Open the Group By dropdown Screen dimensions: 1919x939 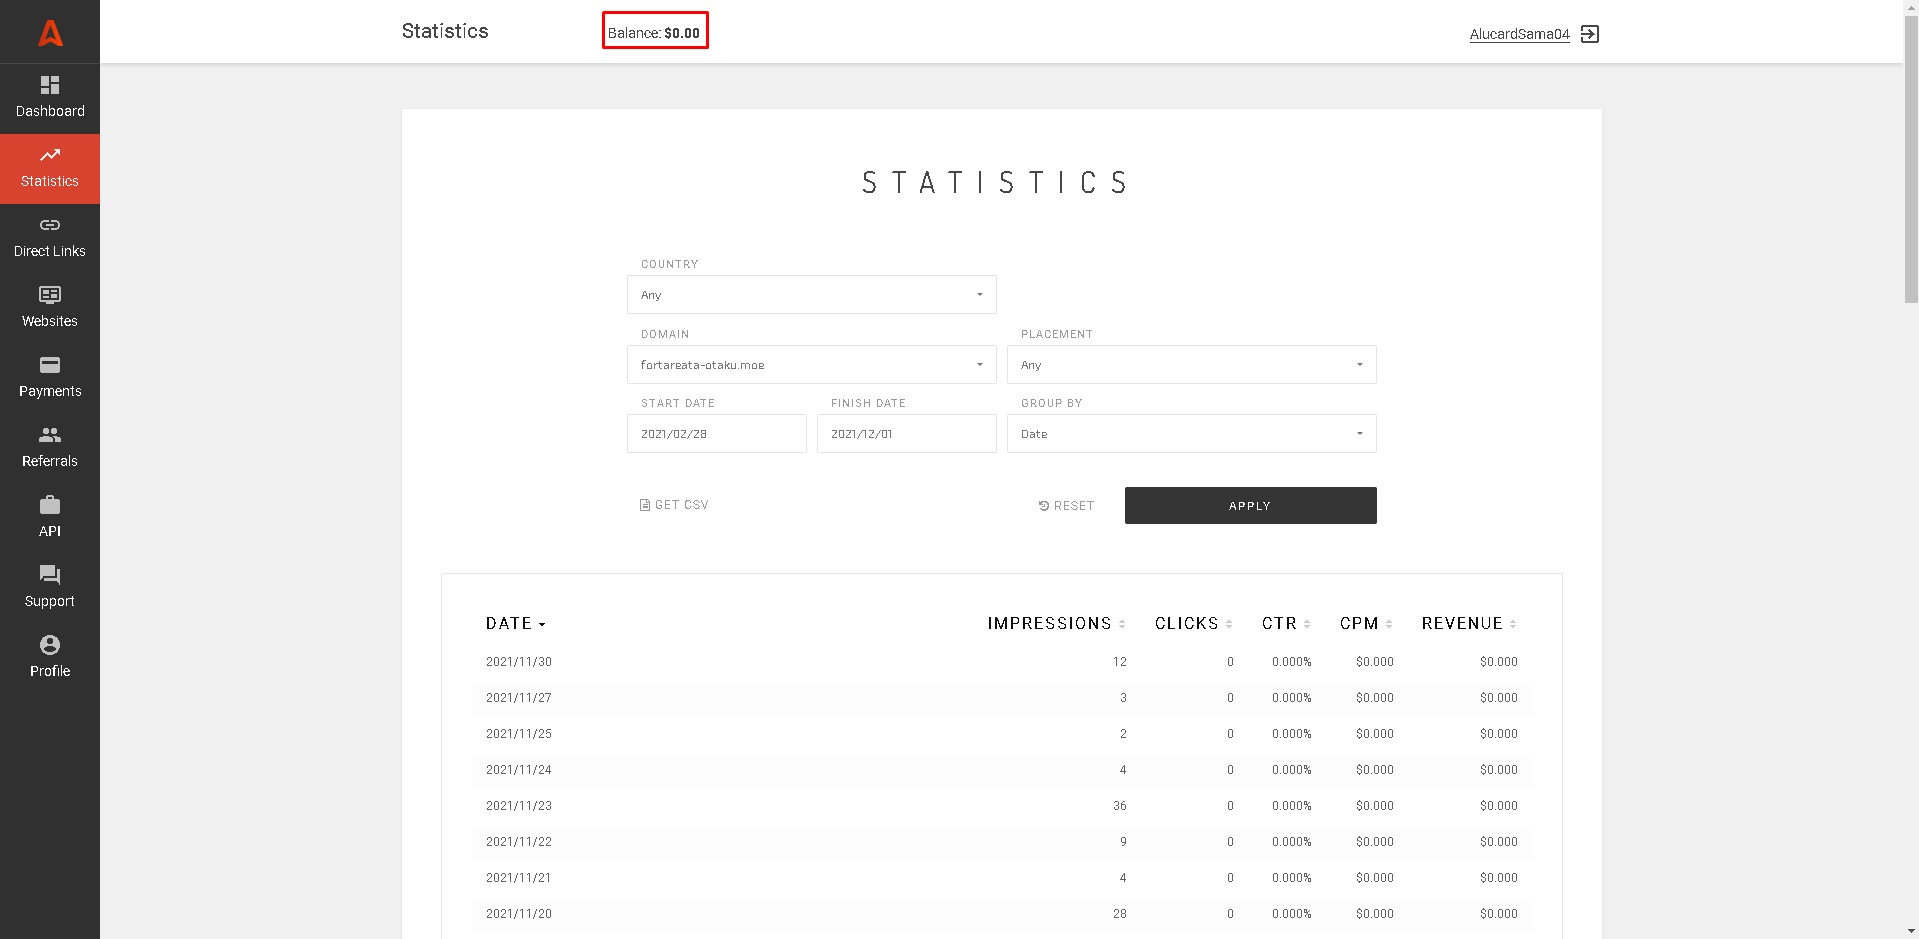click(x=1191, y=434)
